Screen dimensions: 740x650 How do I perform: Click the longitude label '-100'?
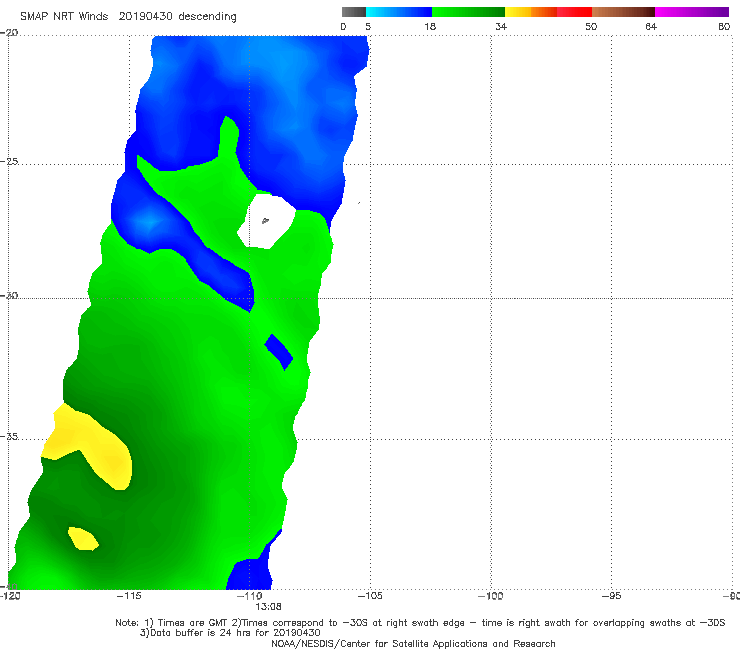[490, 596]
